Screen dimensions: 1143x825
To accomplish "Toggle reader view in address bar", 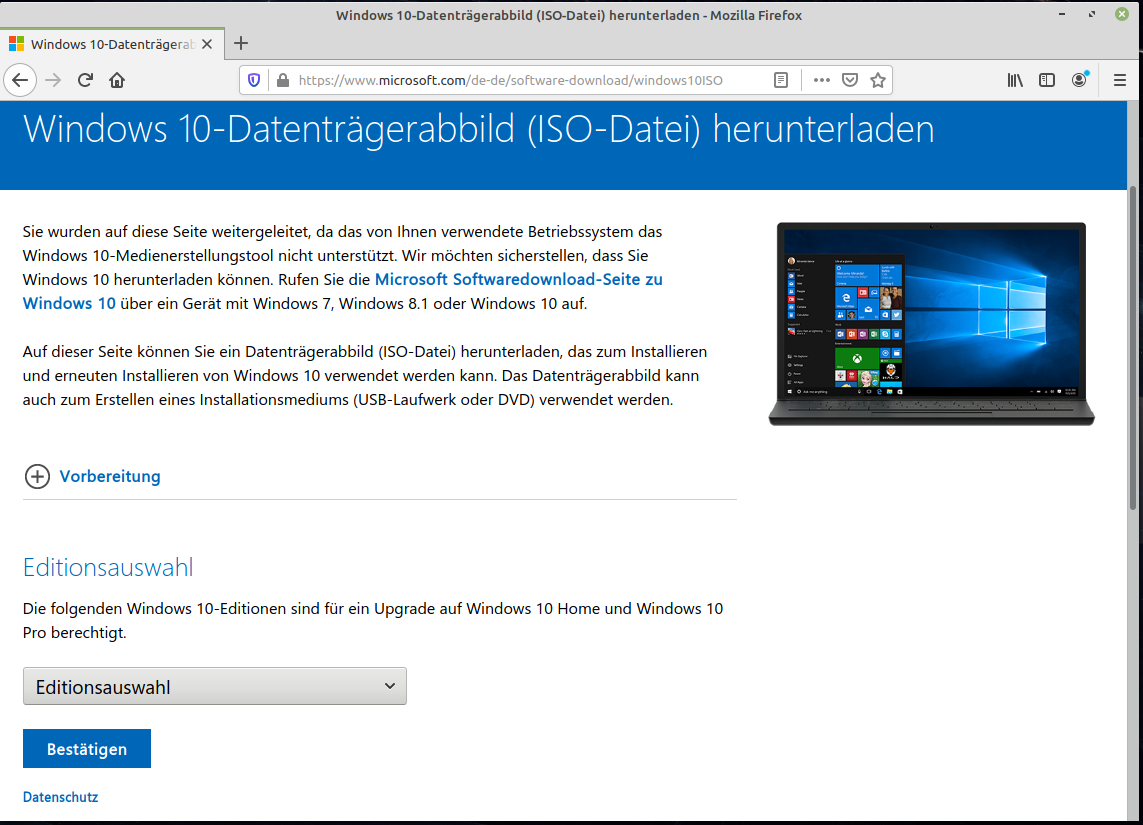I will tap(781, 80).
